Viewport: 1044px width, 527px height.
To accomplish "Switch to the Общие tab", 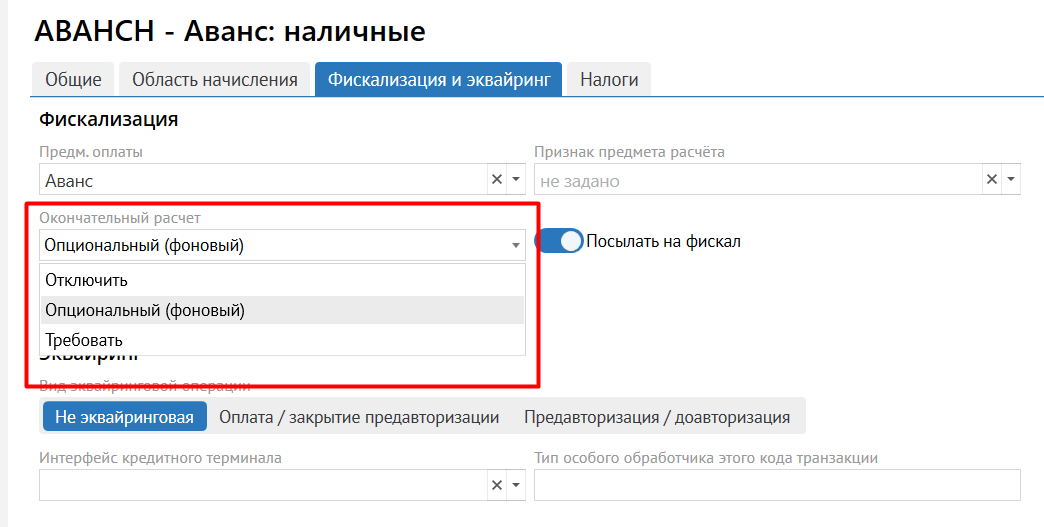I will tap(73, 80).
